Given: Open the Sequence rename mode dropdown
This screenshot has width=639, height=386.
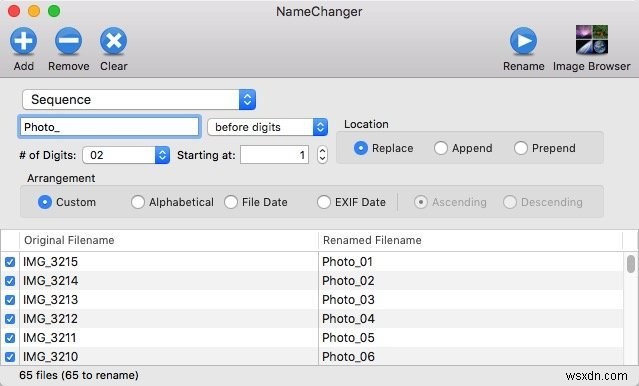Looking at the screenshot, I should pyautogui.click(x=139, y=99).
